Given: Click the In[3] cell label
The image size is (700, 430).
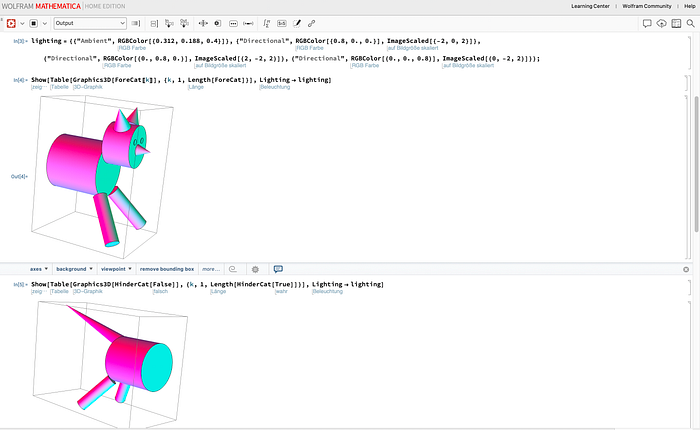Looking at the screenshot, I should coord(20,41).
